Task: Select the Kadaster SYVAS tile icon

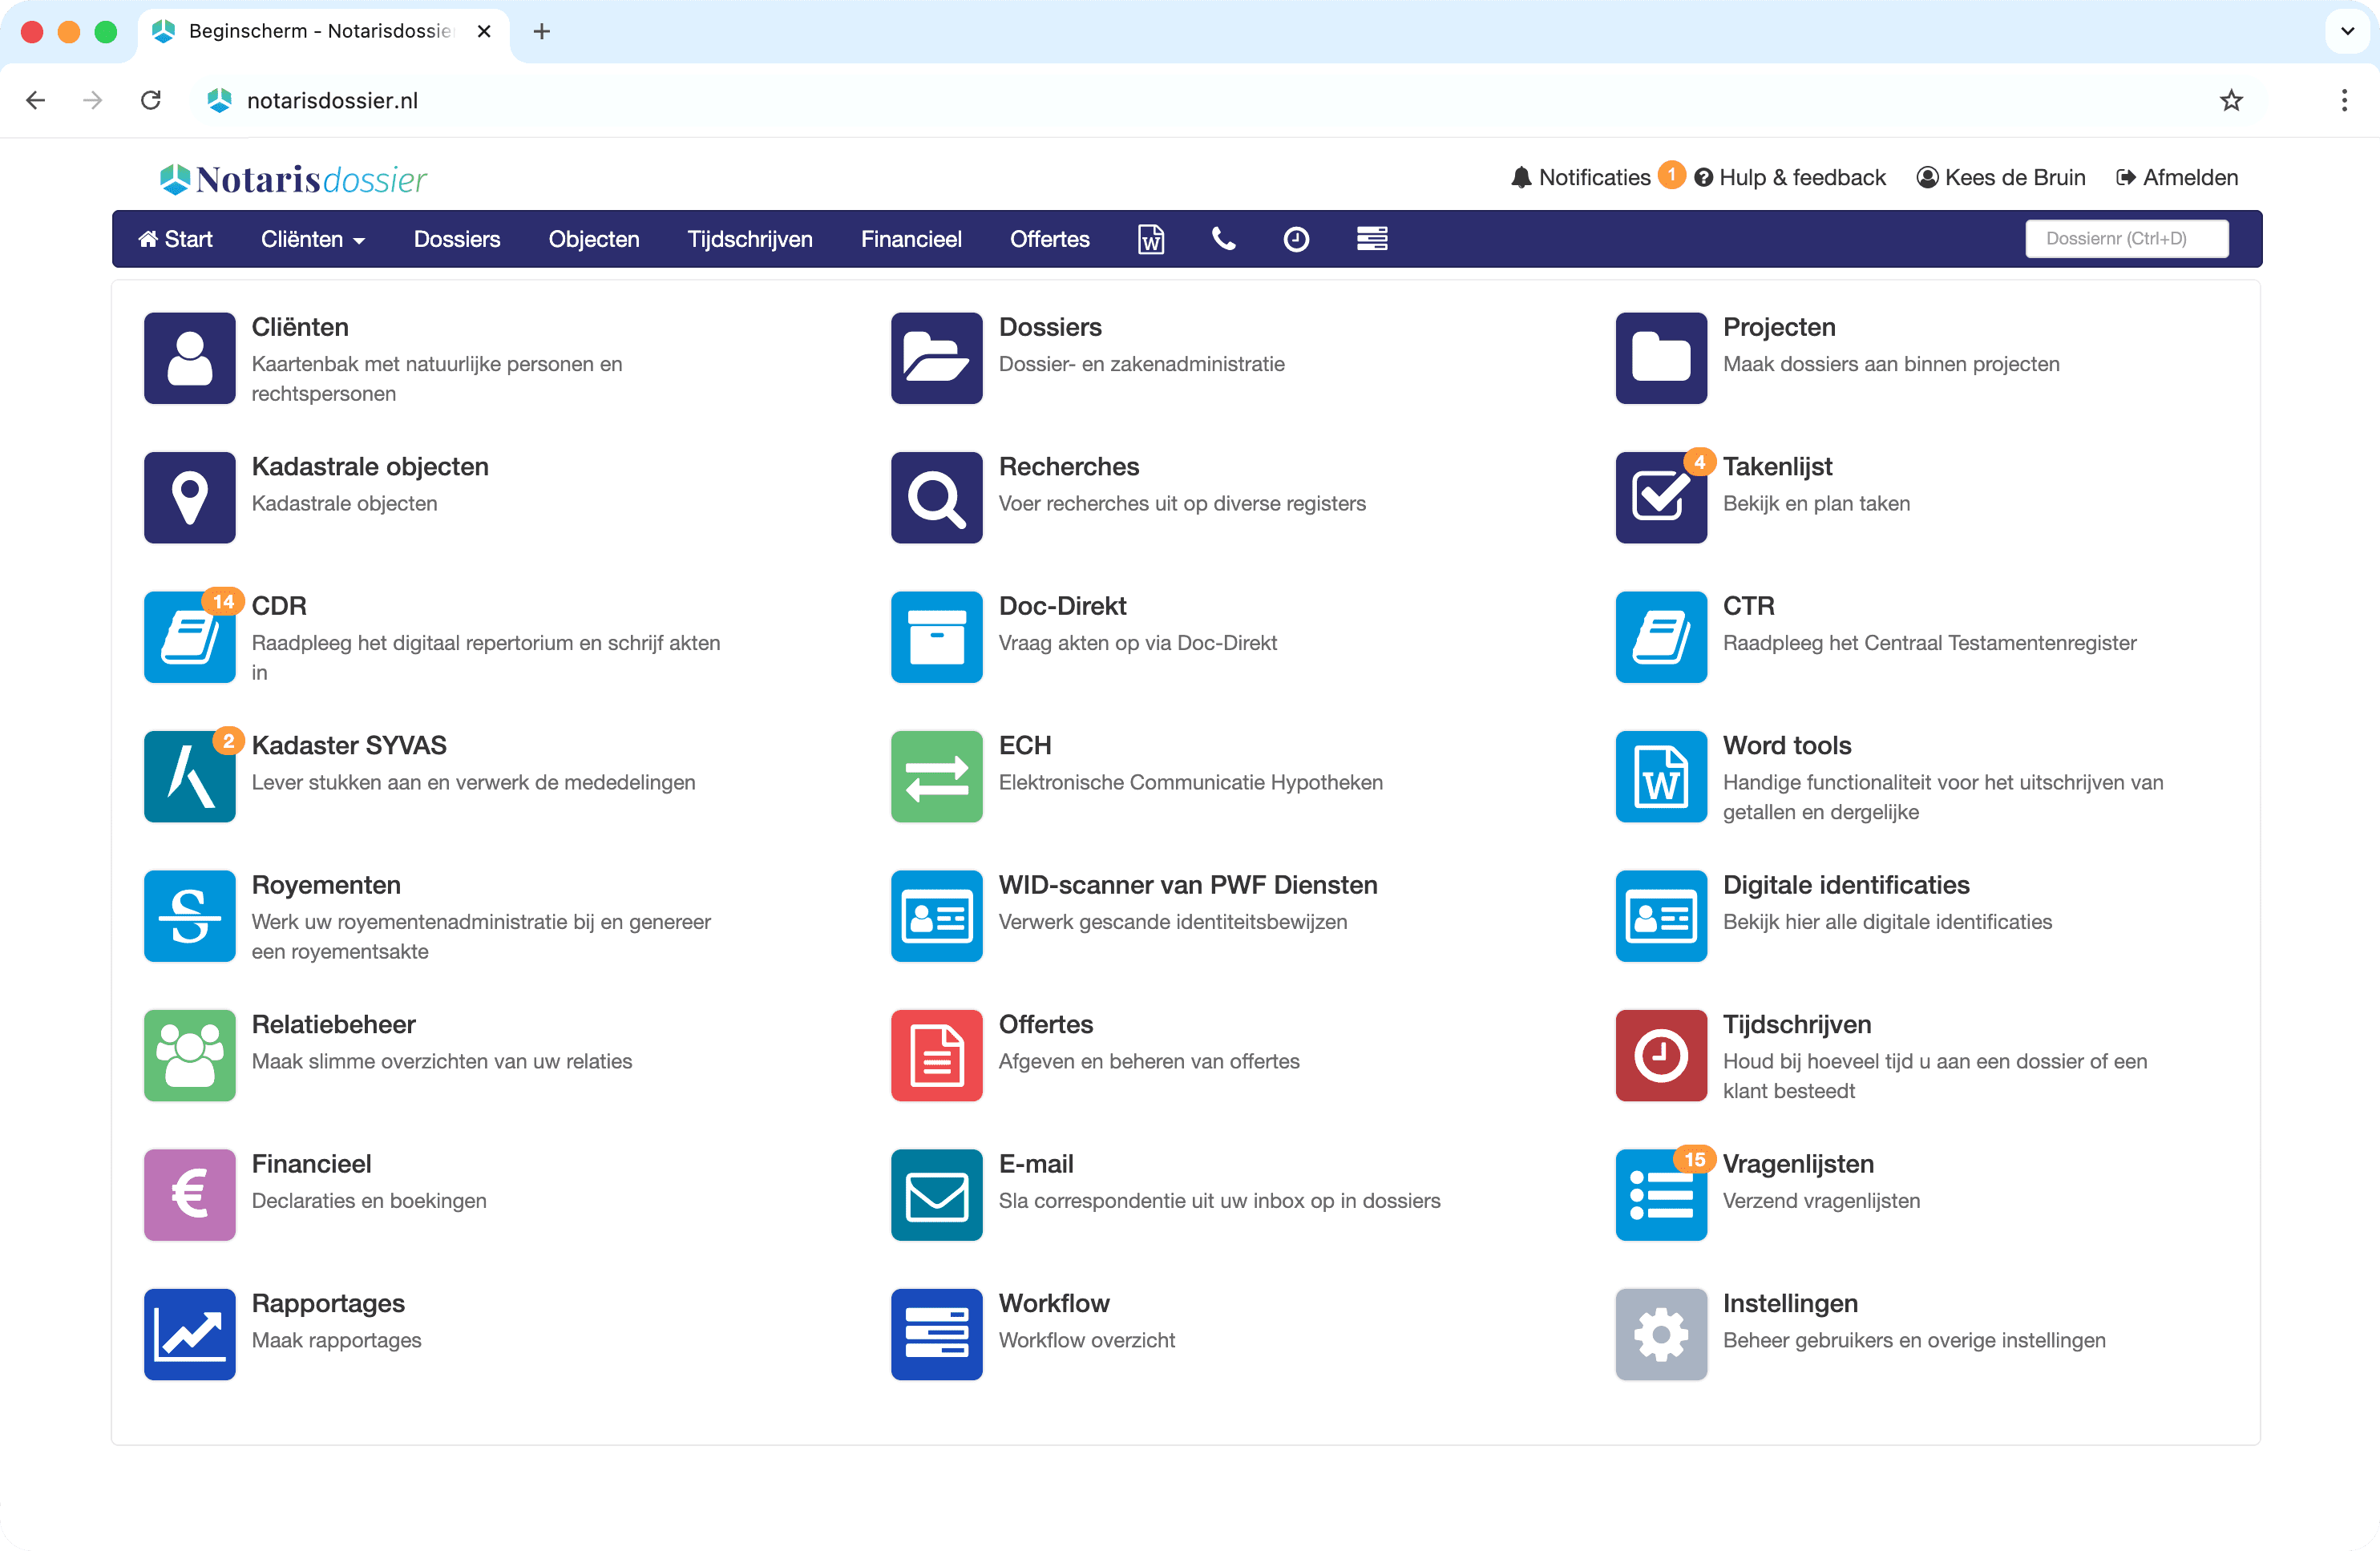Action: point(189,777)
